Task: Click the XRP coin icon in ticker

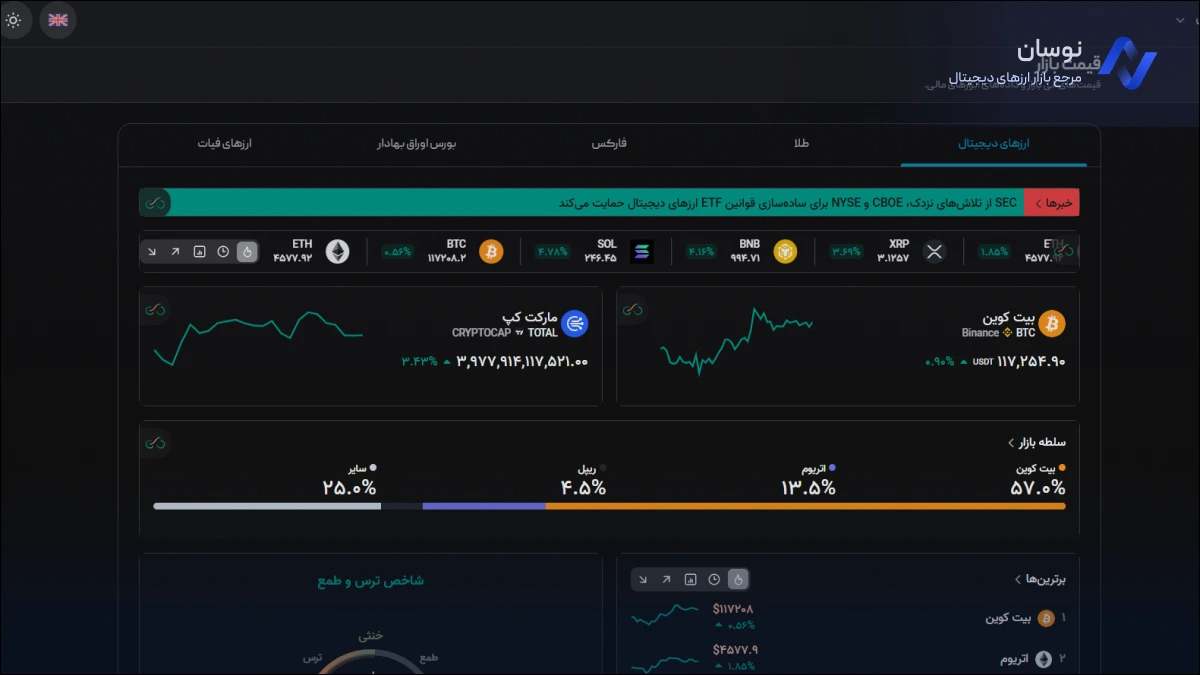Action: pos(934,252)
